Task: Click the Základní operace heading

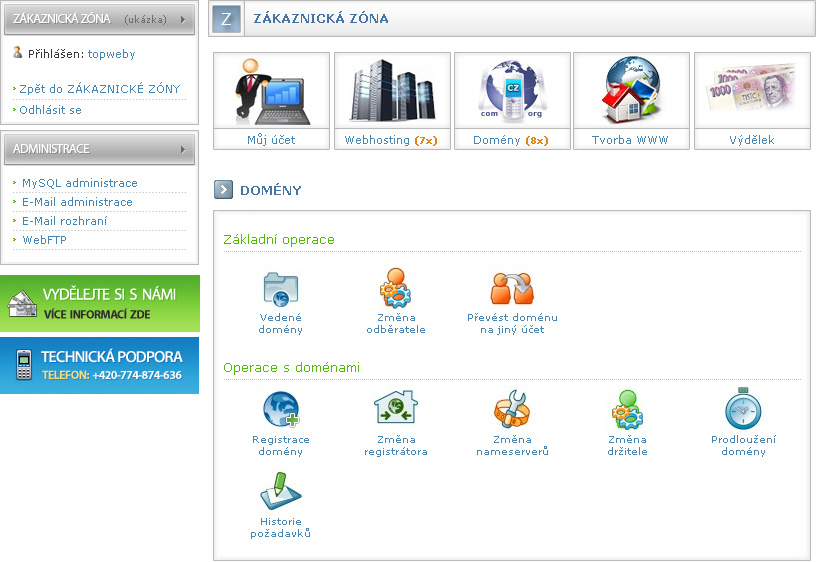Action: 279,239
